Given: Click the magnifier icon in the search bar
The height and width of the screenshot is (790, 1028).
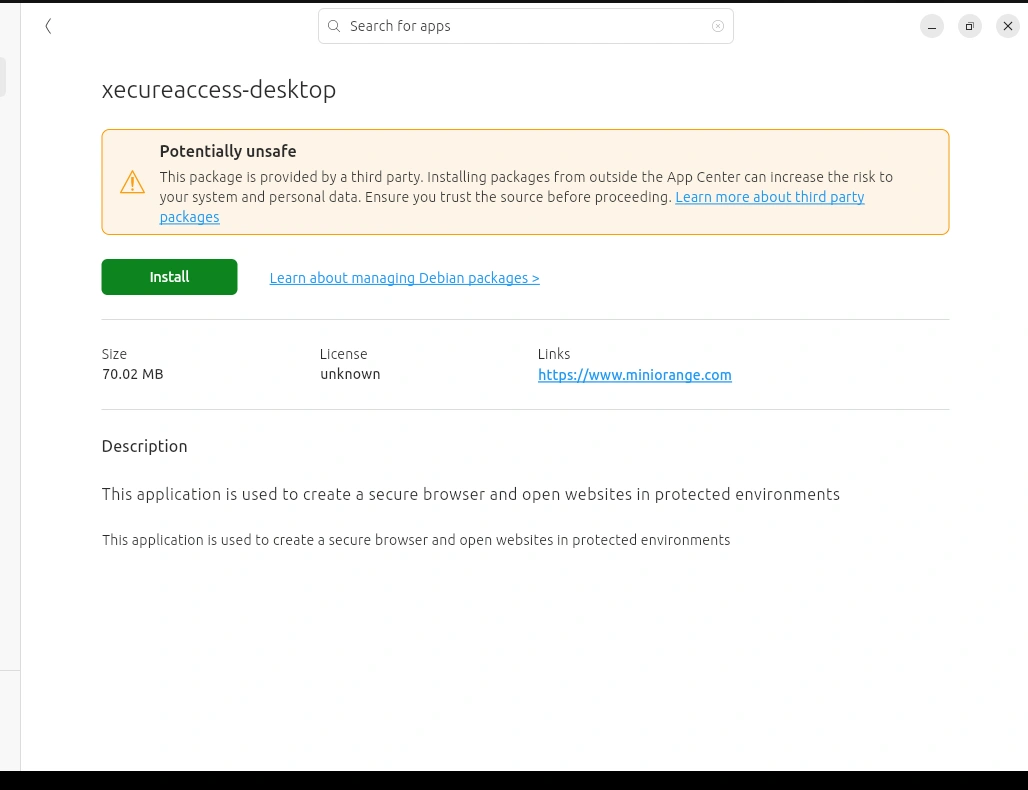Looking at the screenshot, I should pyautogui.click(x=334, y=26).
